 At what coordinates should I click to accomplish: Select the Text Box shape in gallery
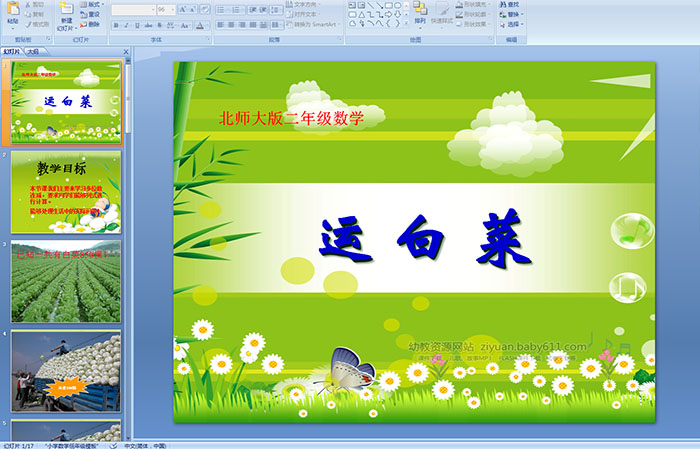tap(353, 5)
